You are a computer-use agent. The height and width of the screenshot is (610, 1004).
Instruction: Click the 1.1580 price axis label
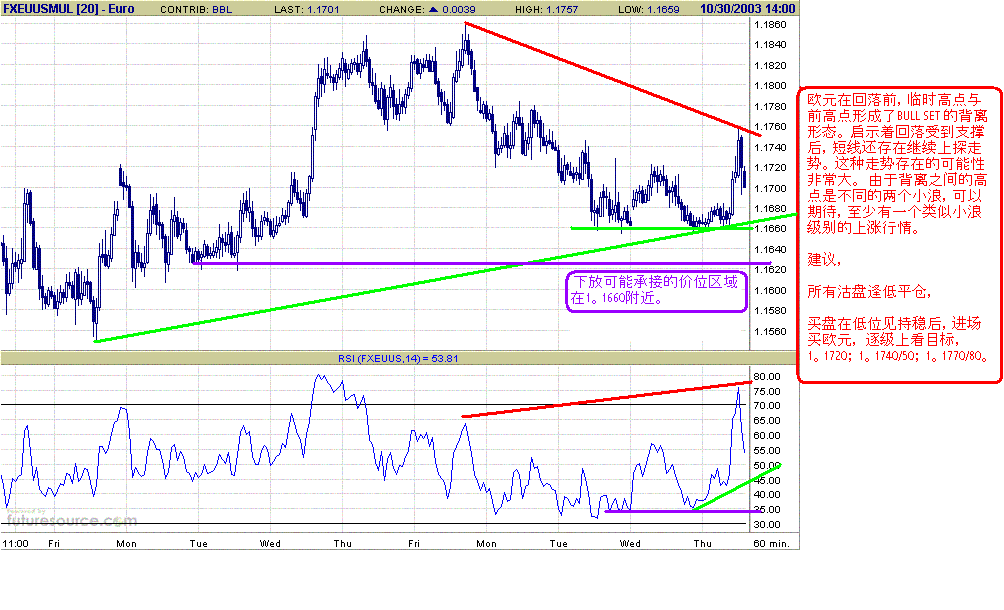tap(770, 311)
